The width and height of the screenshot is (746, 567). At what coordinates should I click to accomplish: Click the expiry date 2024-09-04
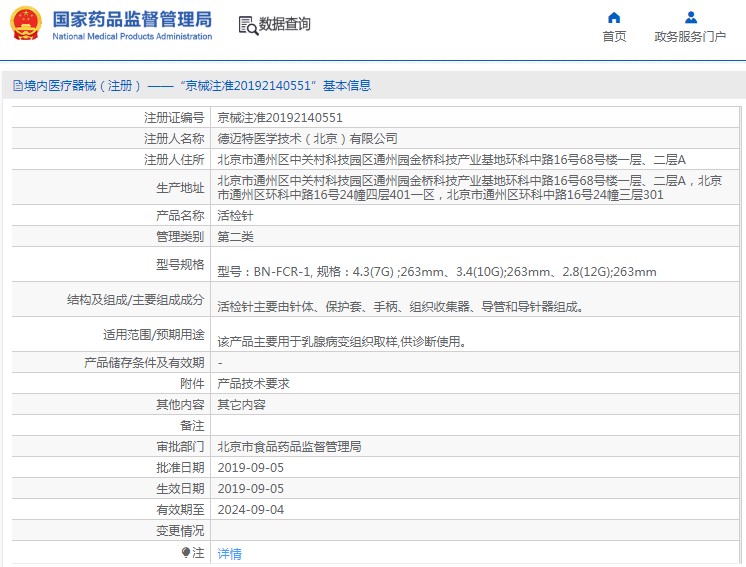[250, 510]
